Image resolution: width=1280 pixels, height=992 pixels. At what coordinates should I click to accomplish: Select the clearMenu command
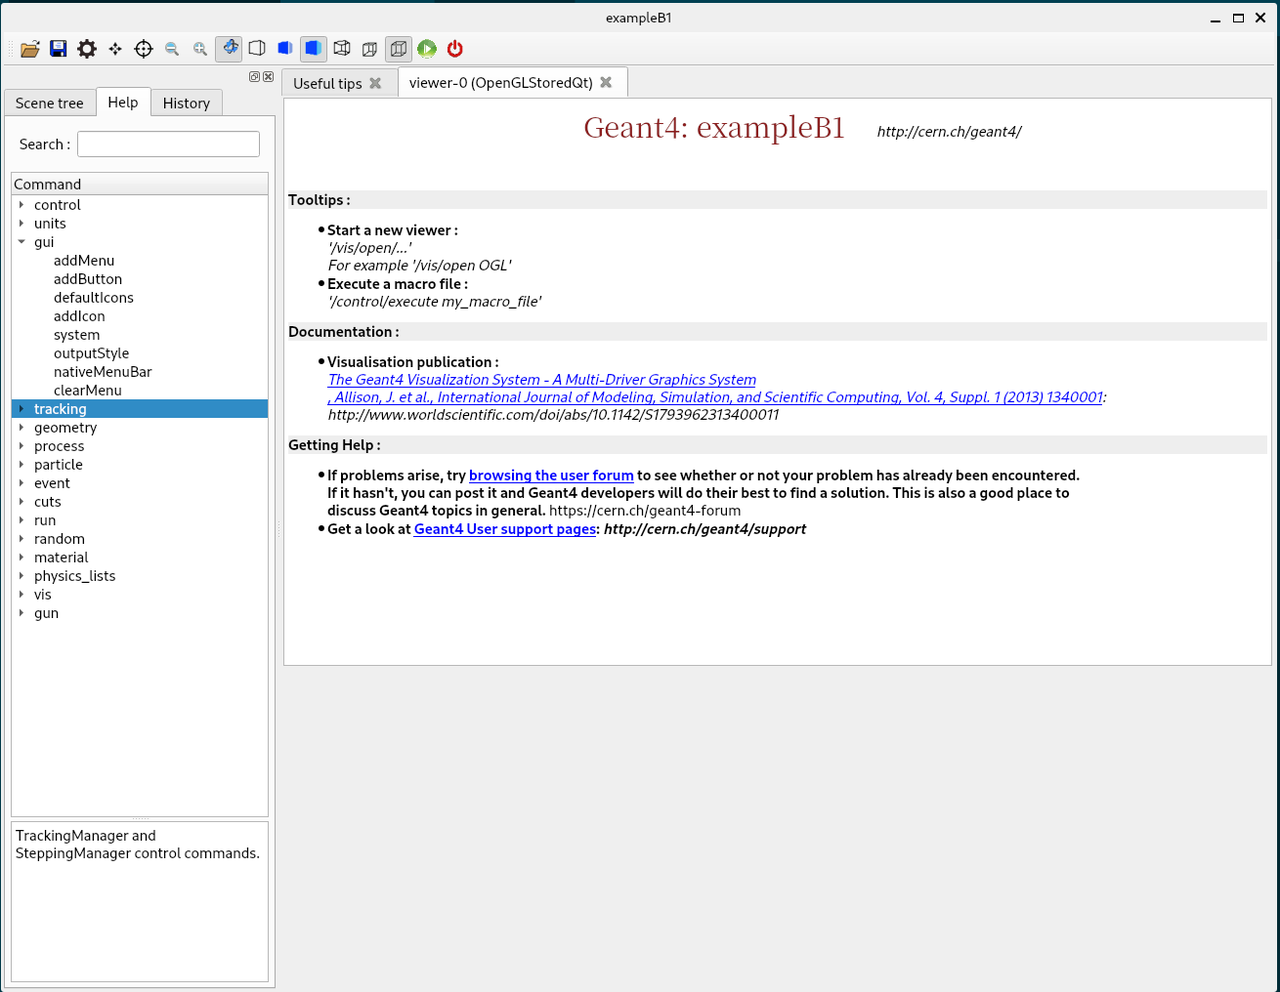point(88,390)
